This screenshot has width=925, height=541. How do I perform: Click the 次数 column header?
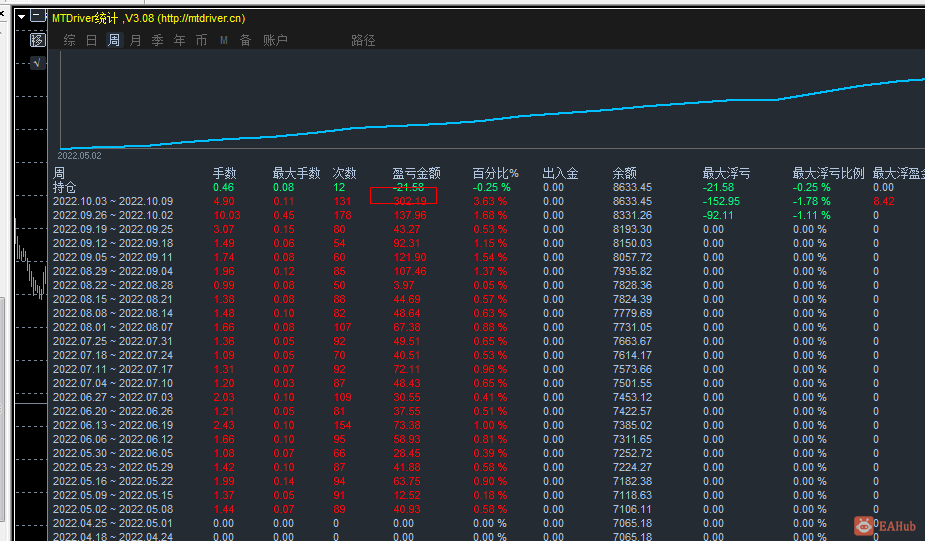click(345, 173)
